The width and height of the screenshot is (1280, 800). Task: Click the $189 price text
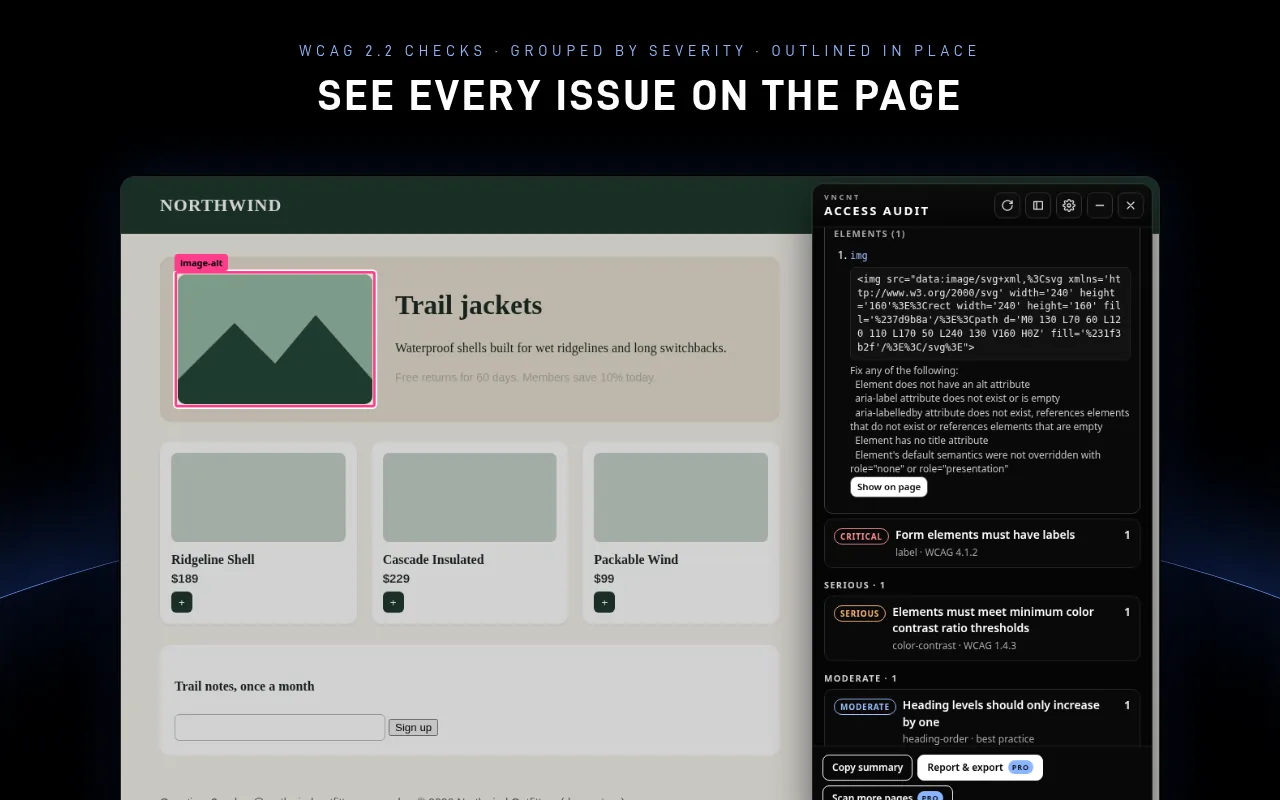pos(185,578)
